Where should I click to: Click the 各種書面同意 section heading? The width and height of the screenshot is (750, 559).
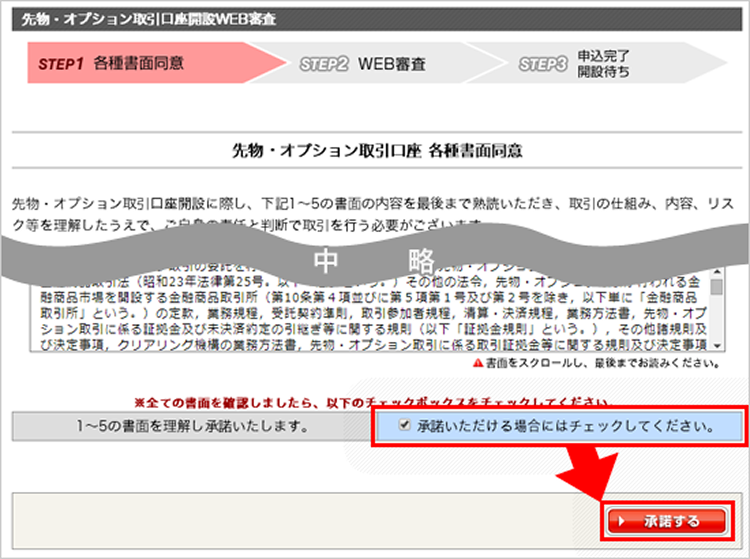[x=375, y=151]
